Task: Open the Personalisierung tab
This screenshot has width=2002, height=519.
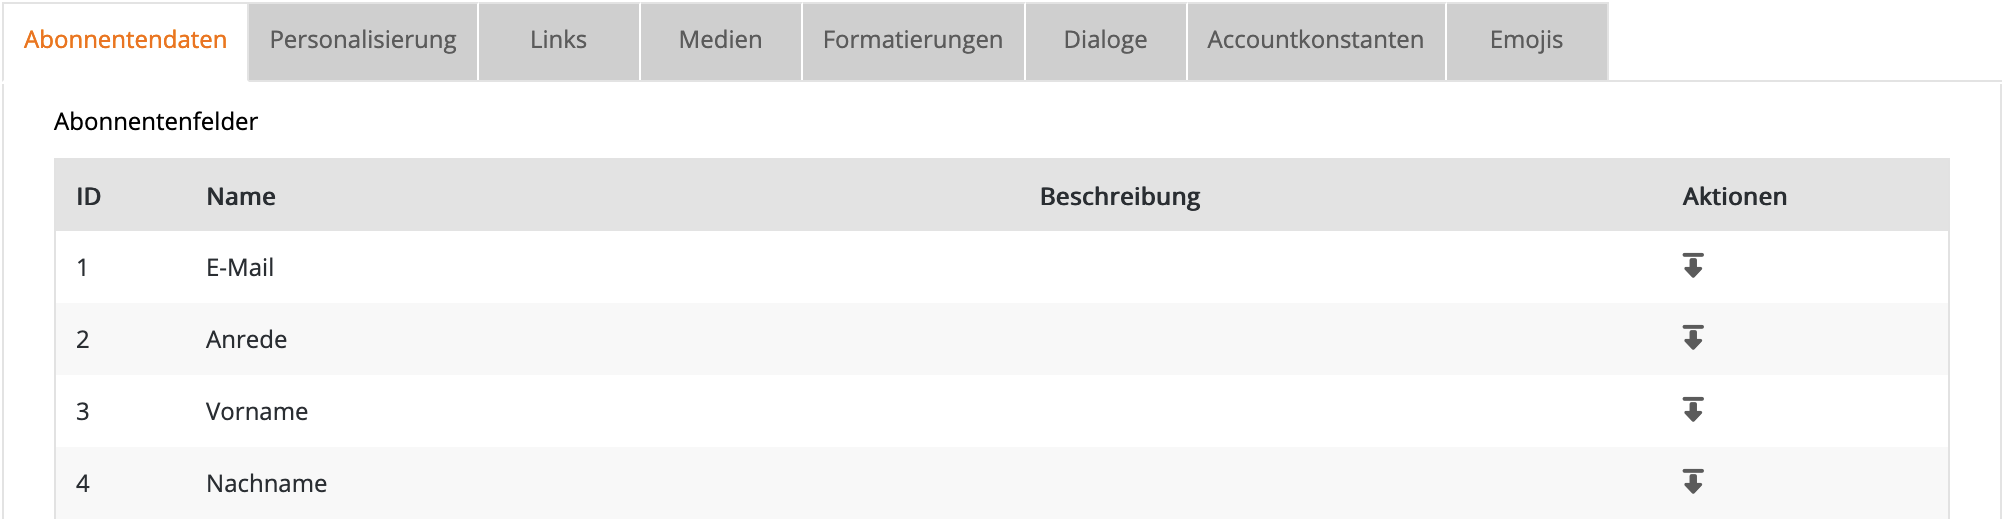Action: [363, 40]
